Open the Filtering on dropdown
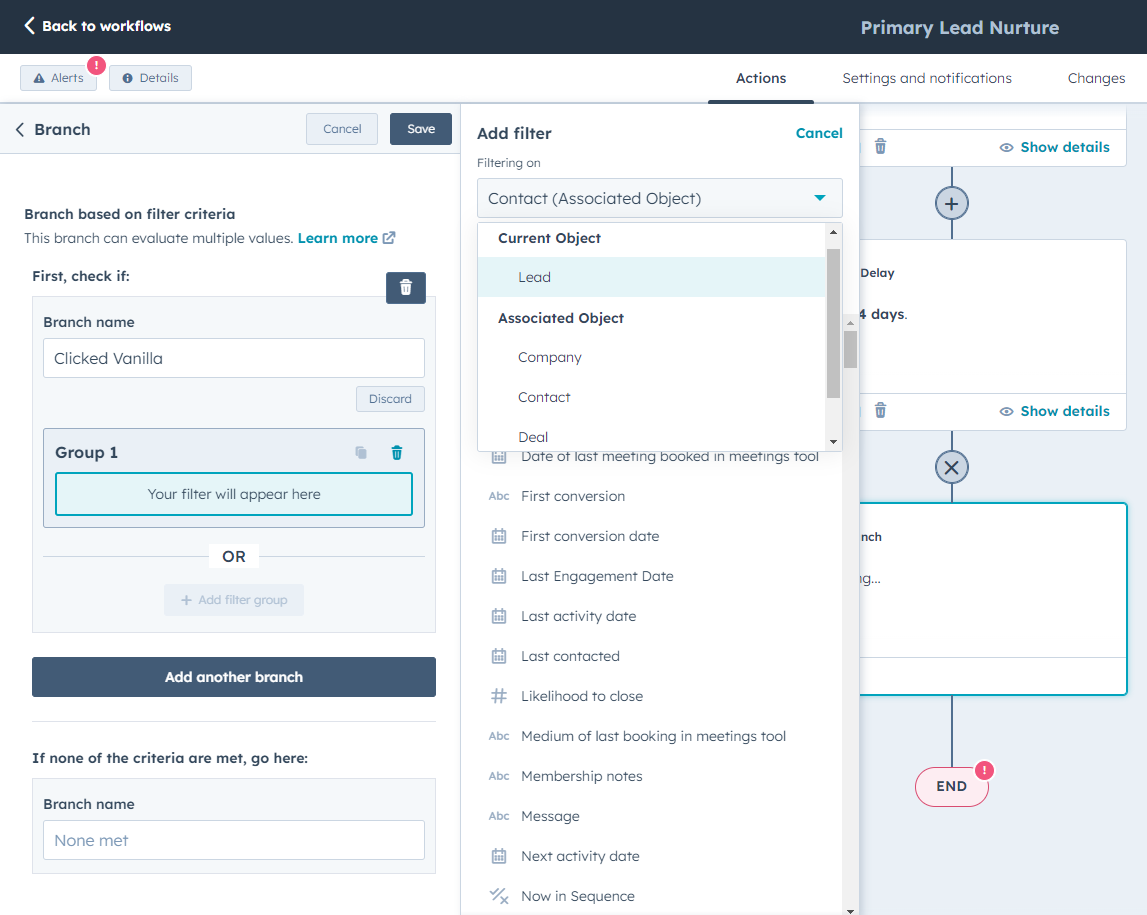The height and width of the screenshot is (915, 1147). (x=660, y=198)
